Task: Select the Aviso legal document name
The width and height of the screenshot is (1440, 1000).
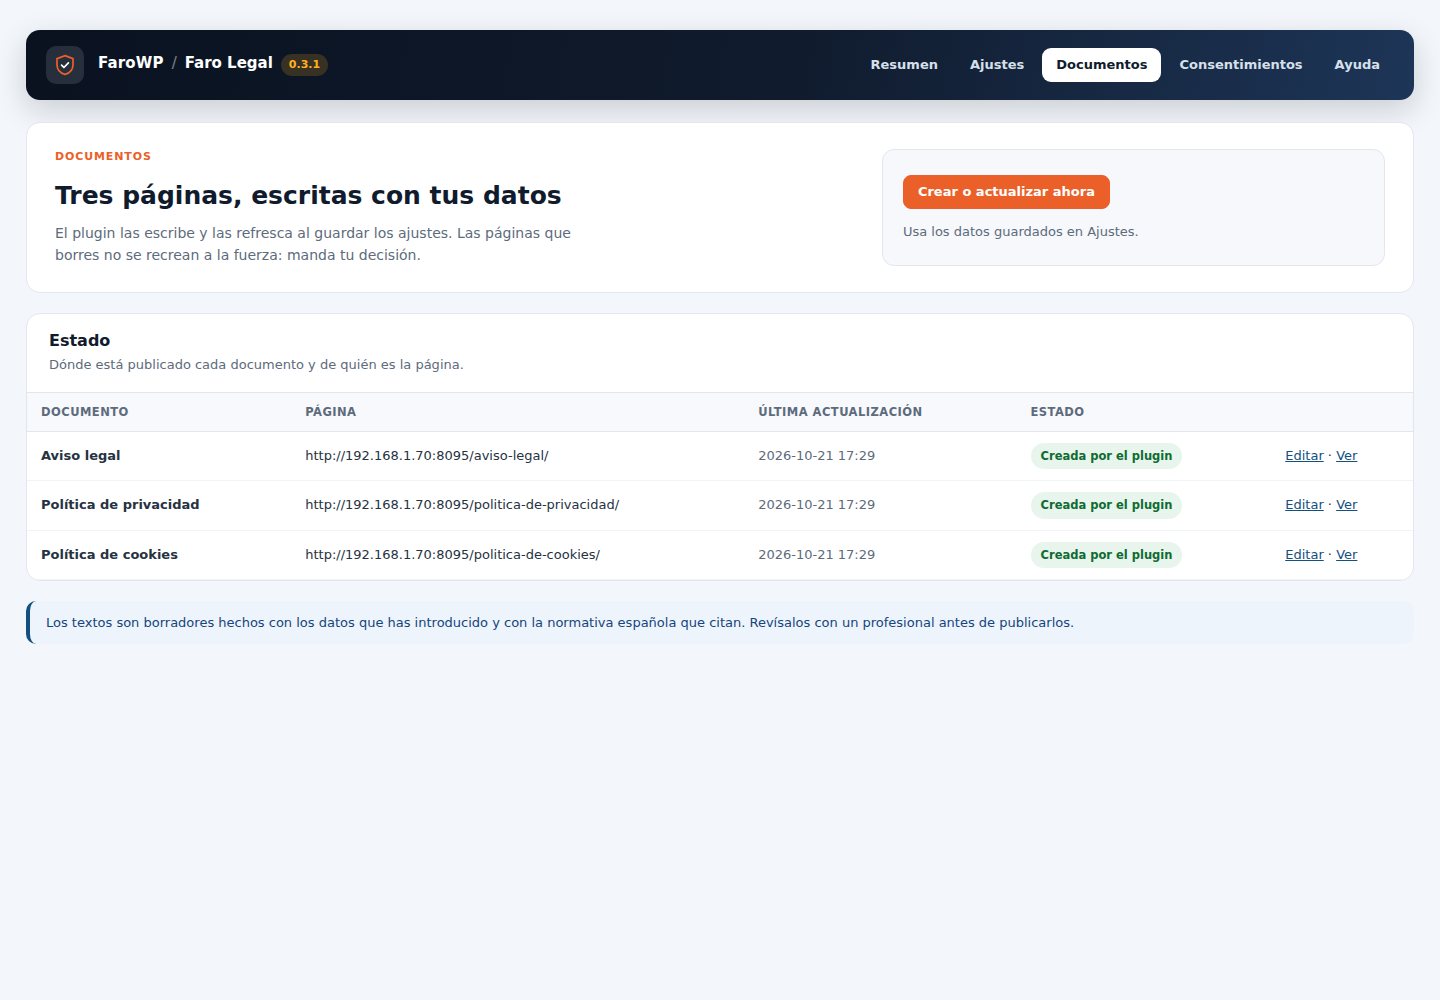Action: tap(81, 456)
